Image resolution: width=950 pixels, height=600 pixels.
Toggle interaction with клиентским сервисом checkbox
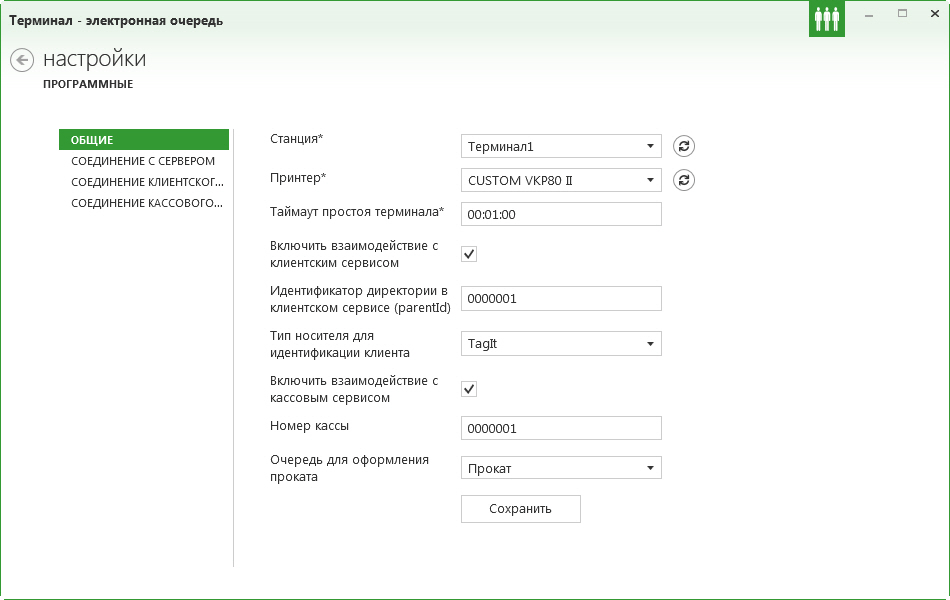tap(469, 254)
